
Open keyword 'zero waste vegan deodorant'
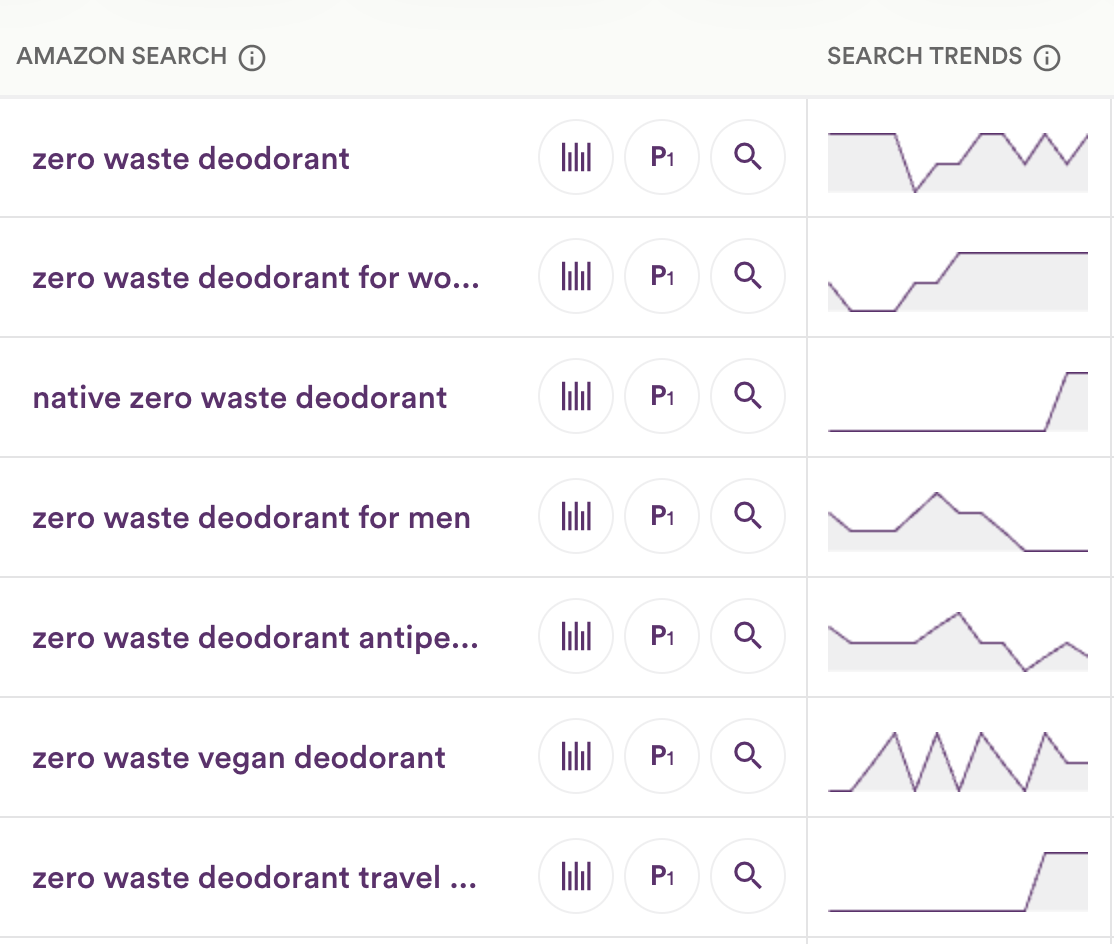tap(239, 758)
